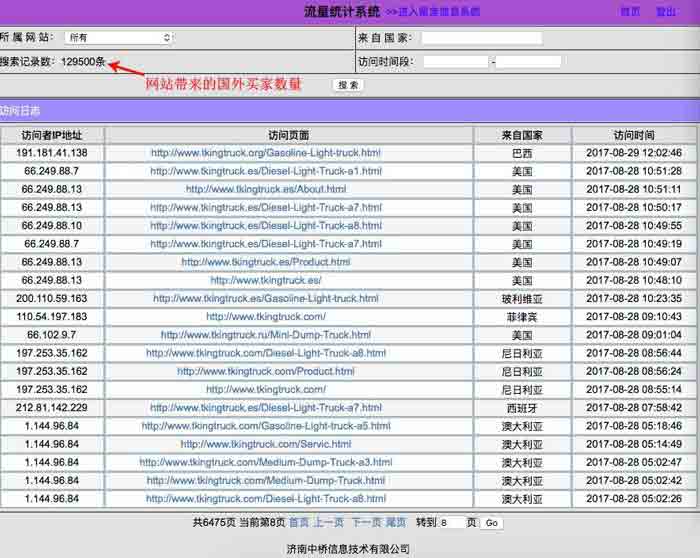Open the tkingtruck.com Servic.html link
Screen dimensions: 700x558
point(265,444)
